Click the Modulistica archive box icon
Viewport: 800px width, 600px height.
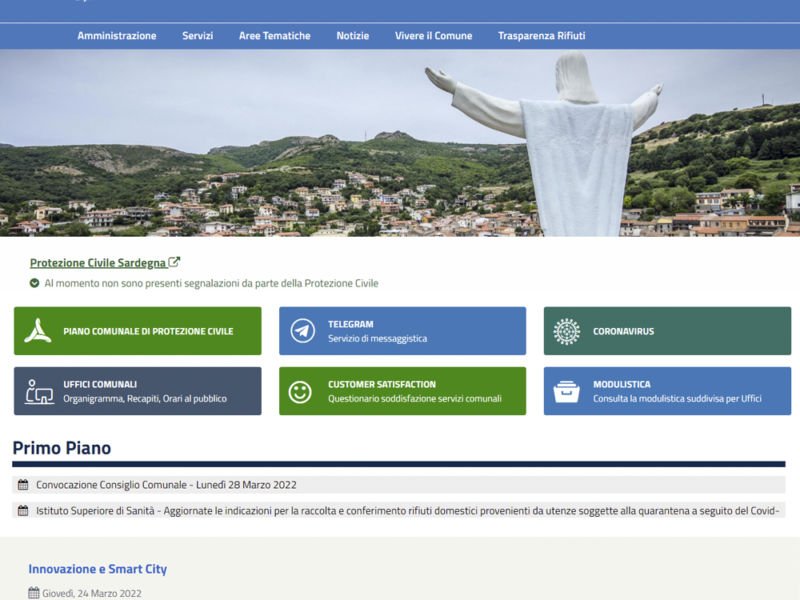(567, 391)
